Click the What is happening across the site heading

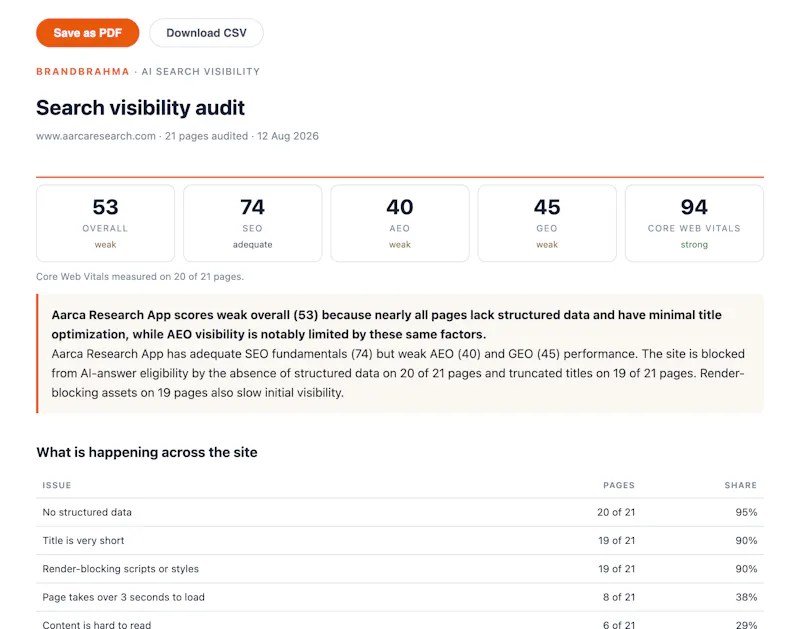pos(147,452)
